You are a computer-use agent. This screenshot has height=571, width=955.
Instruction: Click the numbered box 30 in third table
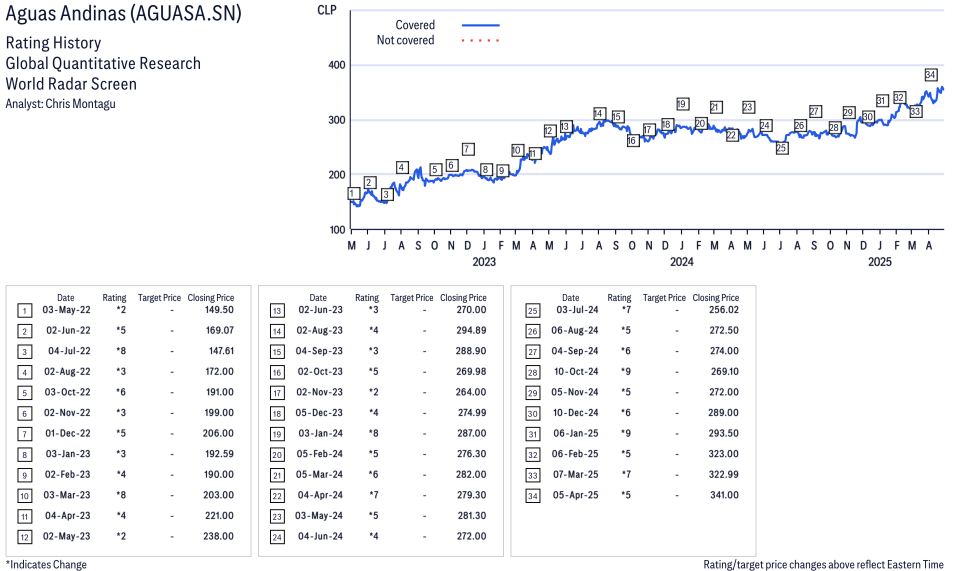point(533,414)
